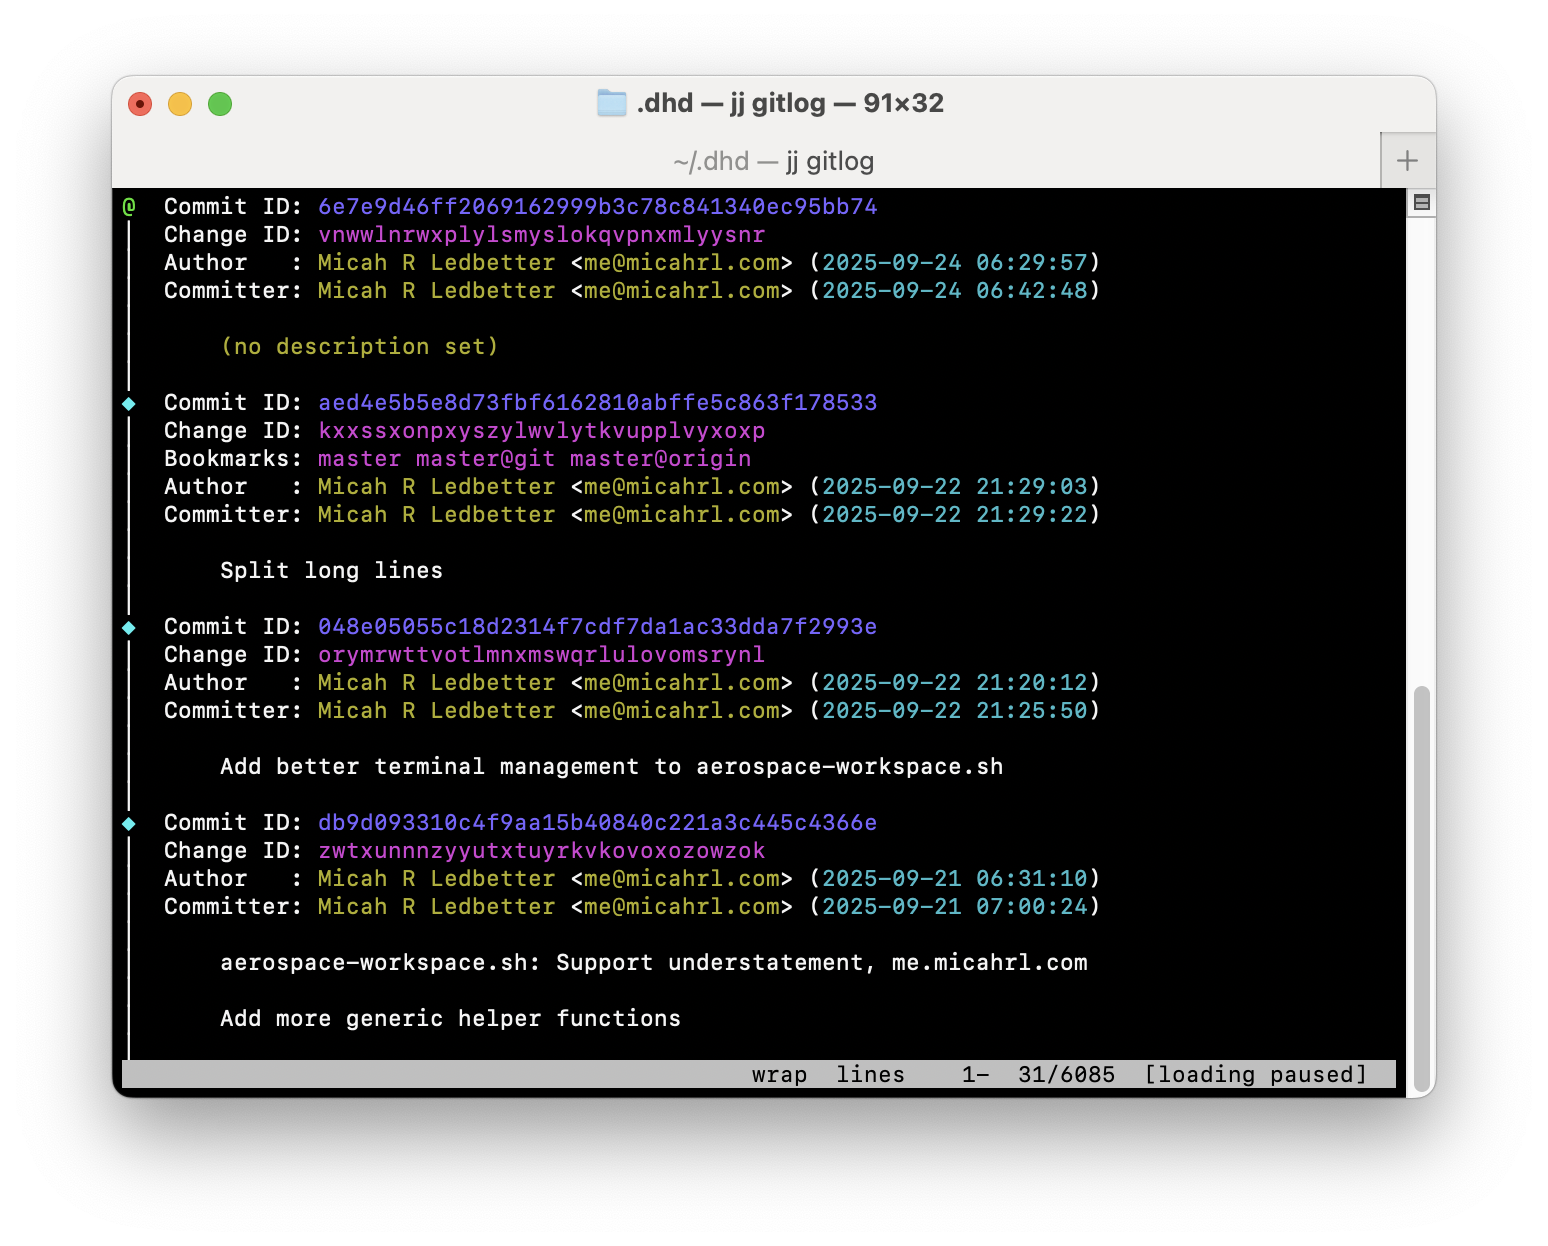Click change ID kxxssxonpxyszylwvlytkvupplvyxoxp
The width and height of the screenshot is (1548, 1246).
coord(541,431)
